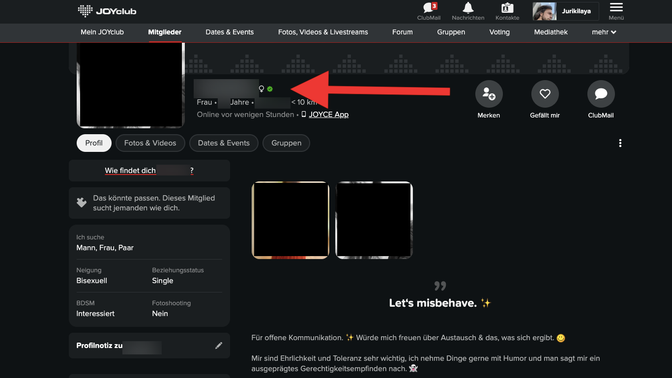Open the large profile picture
Image resolution: width=672 pixels, height=378 pixels.
point(130,85)
